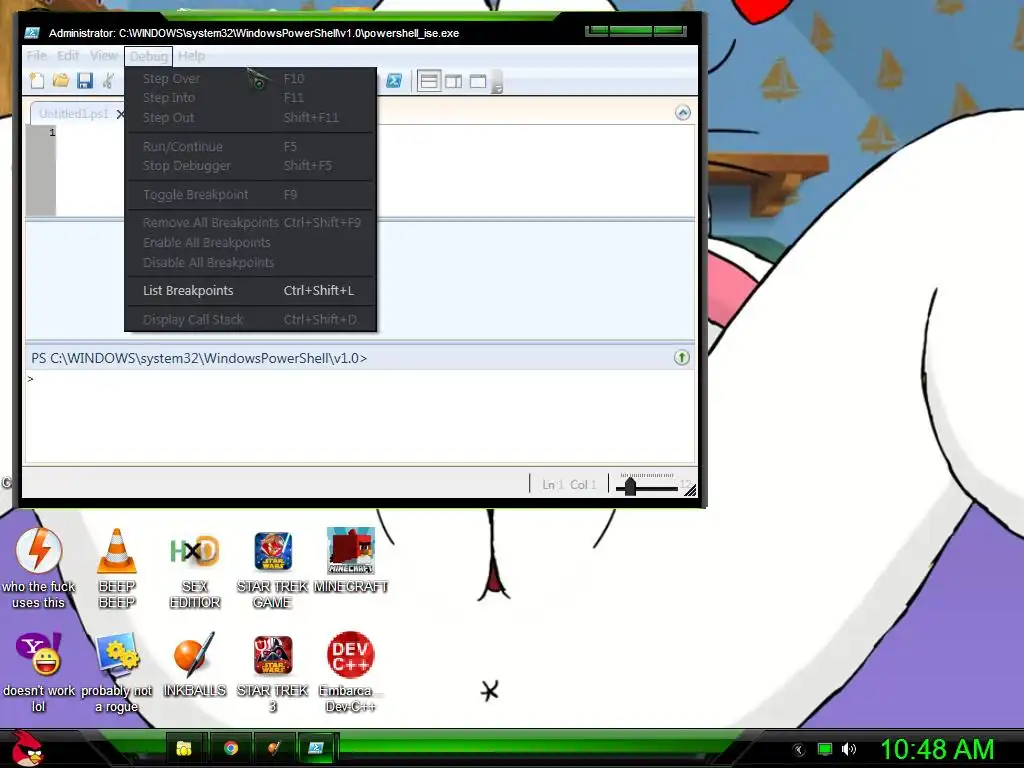Select Stop Debugger in Debug menu

250,166
